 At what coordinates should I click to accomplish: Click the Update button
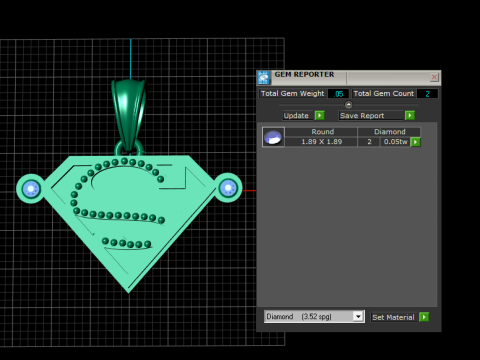[x=297, y=115]
